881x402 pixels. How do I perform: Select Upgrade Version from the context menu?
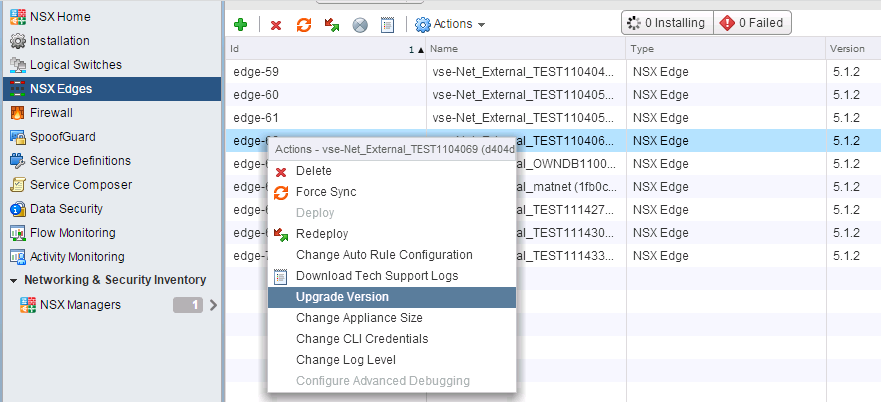392,297
